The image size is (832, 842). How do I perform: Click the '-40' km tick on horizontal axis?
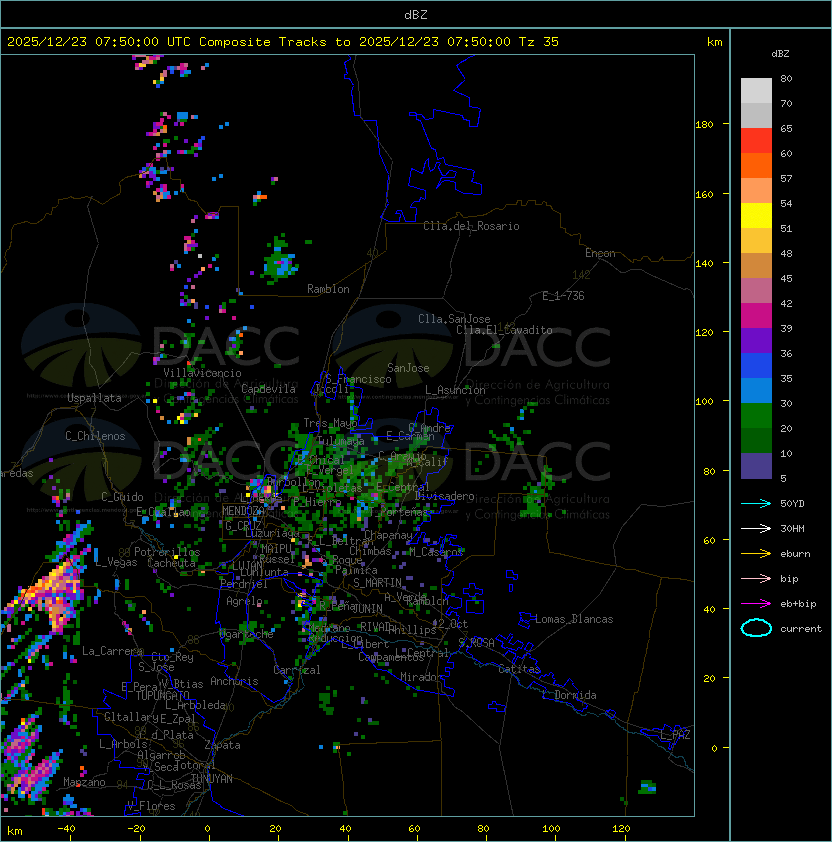coord(66,829)
